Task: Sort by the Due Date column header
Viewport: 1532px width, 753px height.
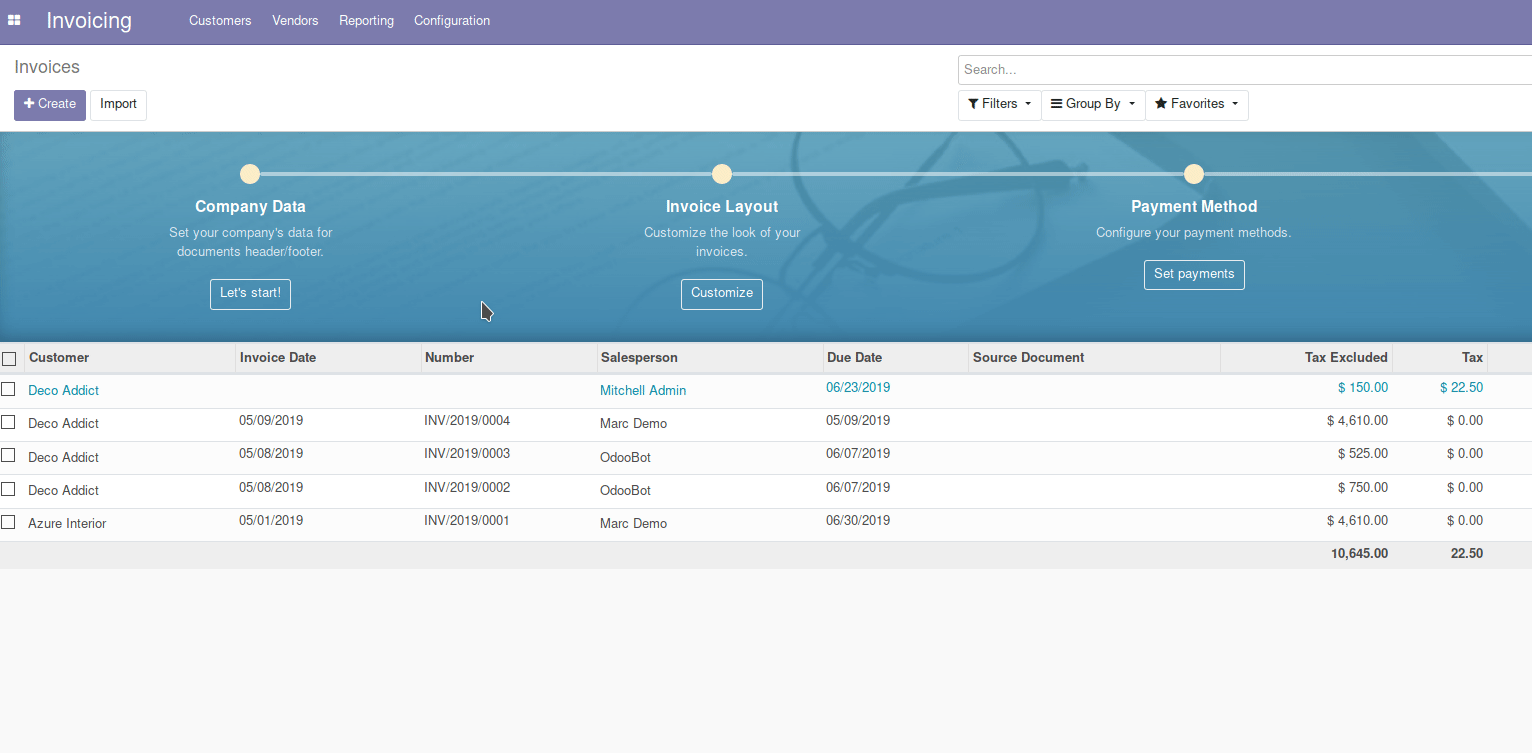Action: click(x=854, y=358)
